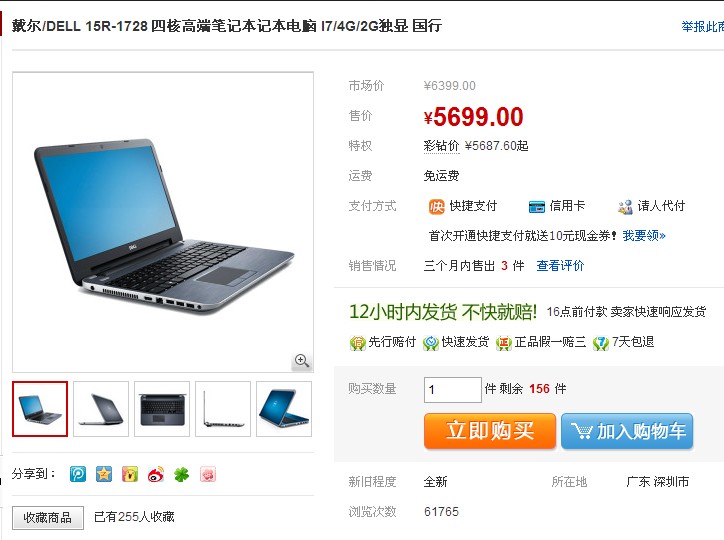Click the 请人代付 pay-for-me icon
Image resolution: width=724 pixels, height=540 pixels.
pyautogui.click(x=625, y=207)
